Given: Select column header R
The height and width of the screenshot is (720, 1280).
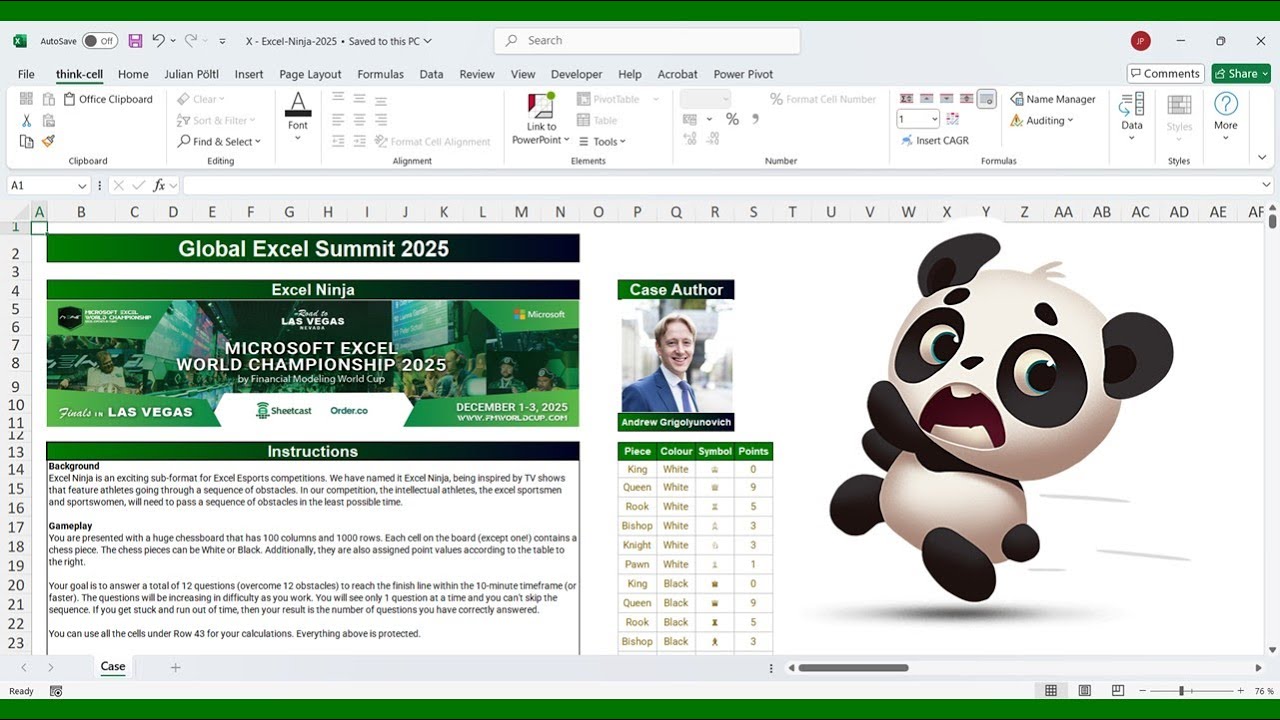Looking at the screenshot, I should click(x=715, y=212).
